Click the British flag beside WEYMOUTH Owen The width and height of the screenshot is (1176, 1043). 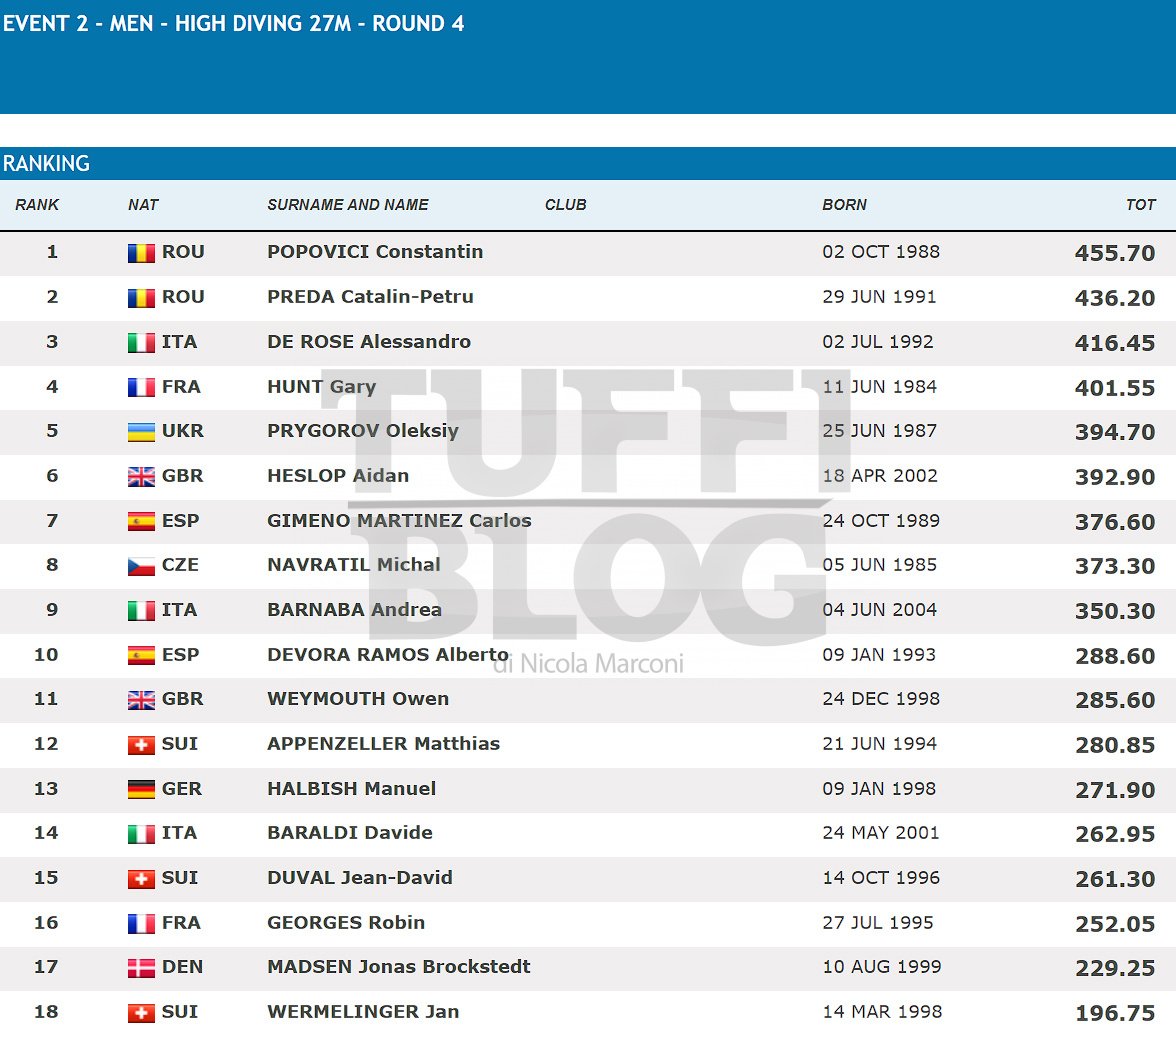click(141, 700)
